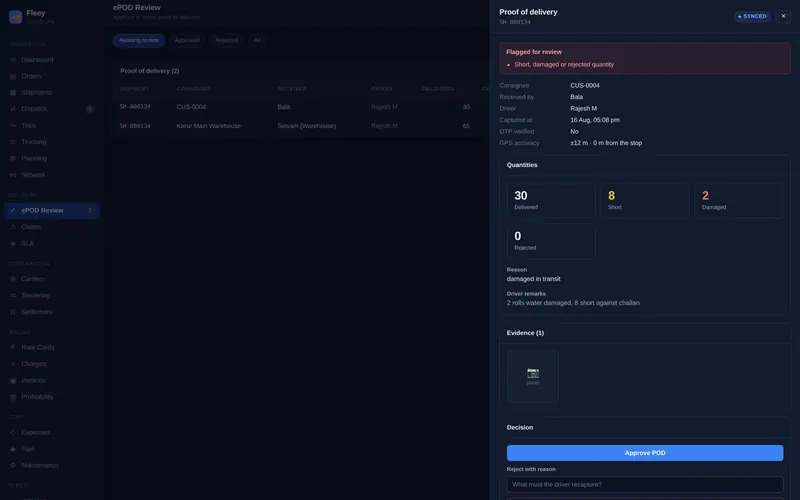Switch to the Rejected filter tab
The width and height of the screenshot is (800, 500).
click(227, 40)
